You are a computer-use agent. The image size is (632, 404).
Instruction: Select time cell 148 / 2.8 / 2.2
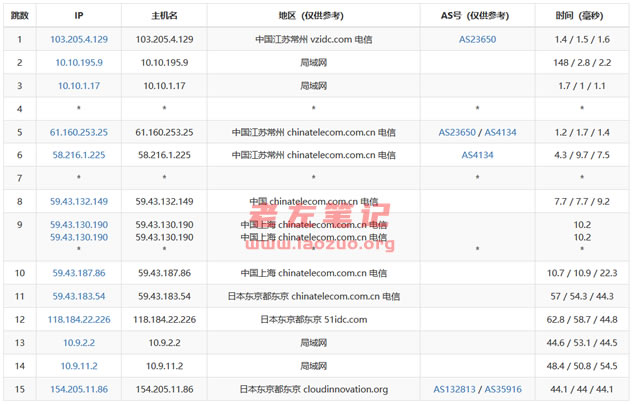coord(582,62)
